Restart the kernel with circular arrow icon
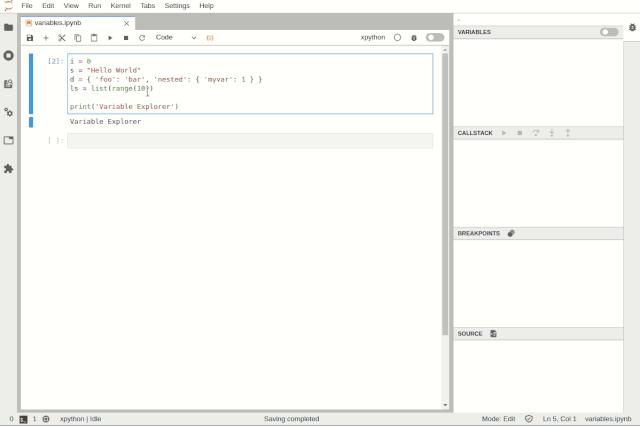Viewport: 640px width, 426px height. pyautogui.click(x=142, y=38)
